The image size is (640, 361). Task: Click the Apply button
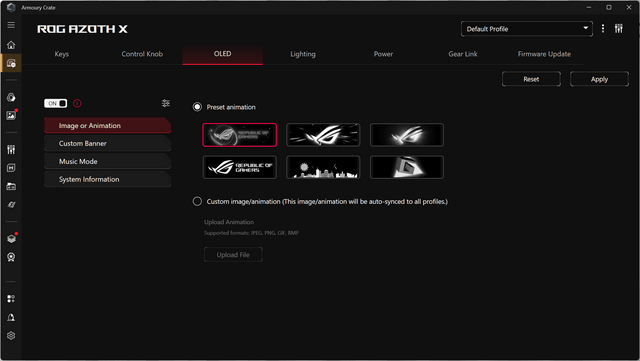pos(599,79)
